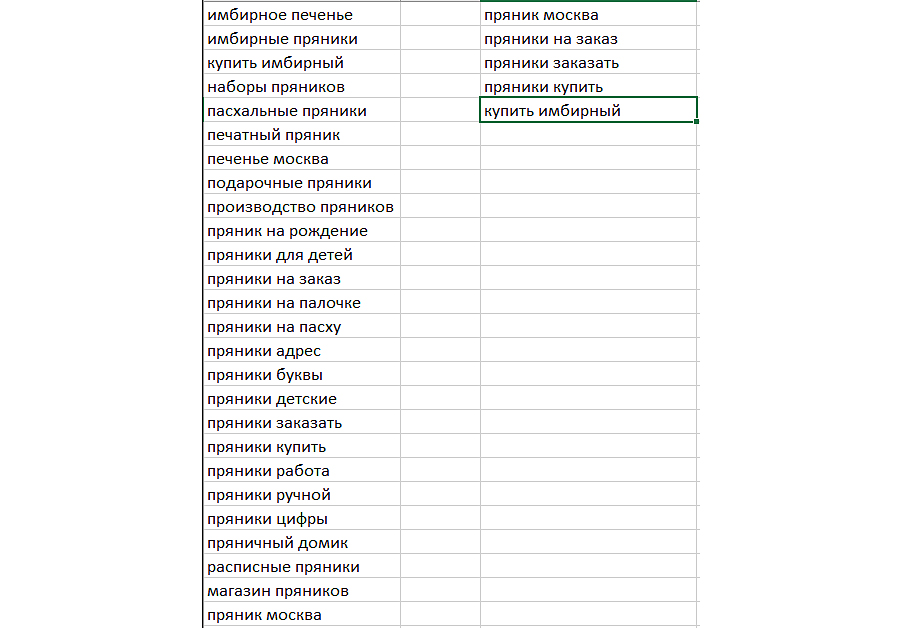This screenshot has width=900, height=628.
Task: Click the 'производство пряников' cell
Action: point(300,207)
